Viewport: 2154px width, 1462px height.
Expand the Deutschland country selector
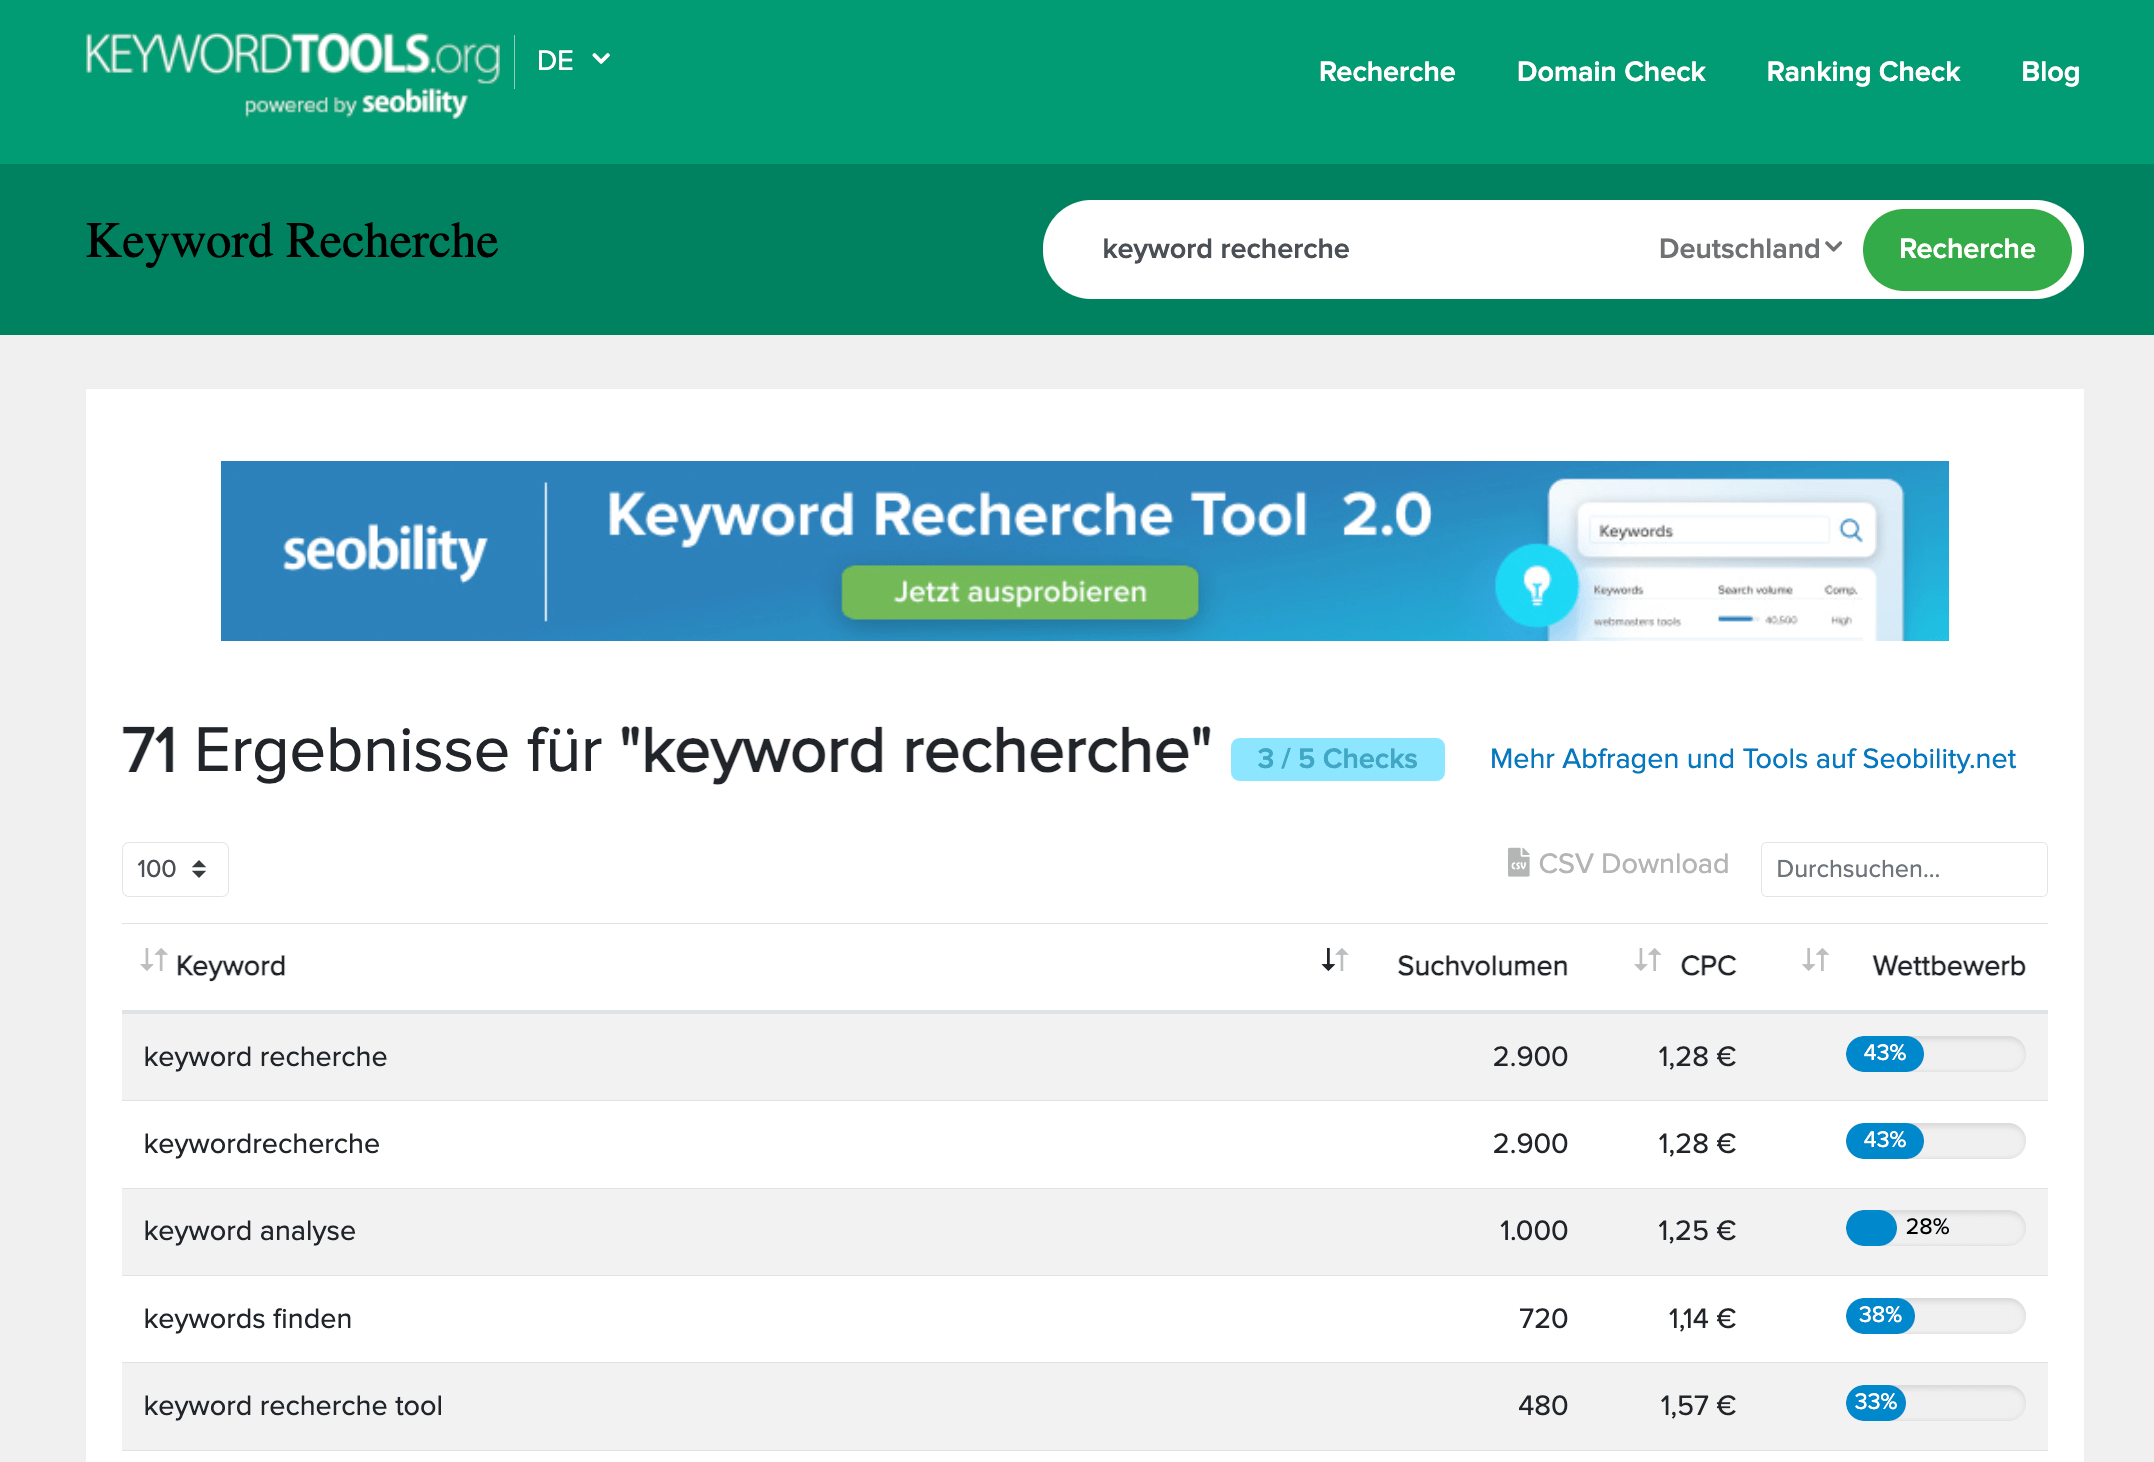tap(1749, 249)
